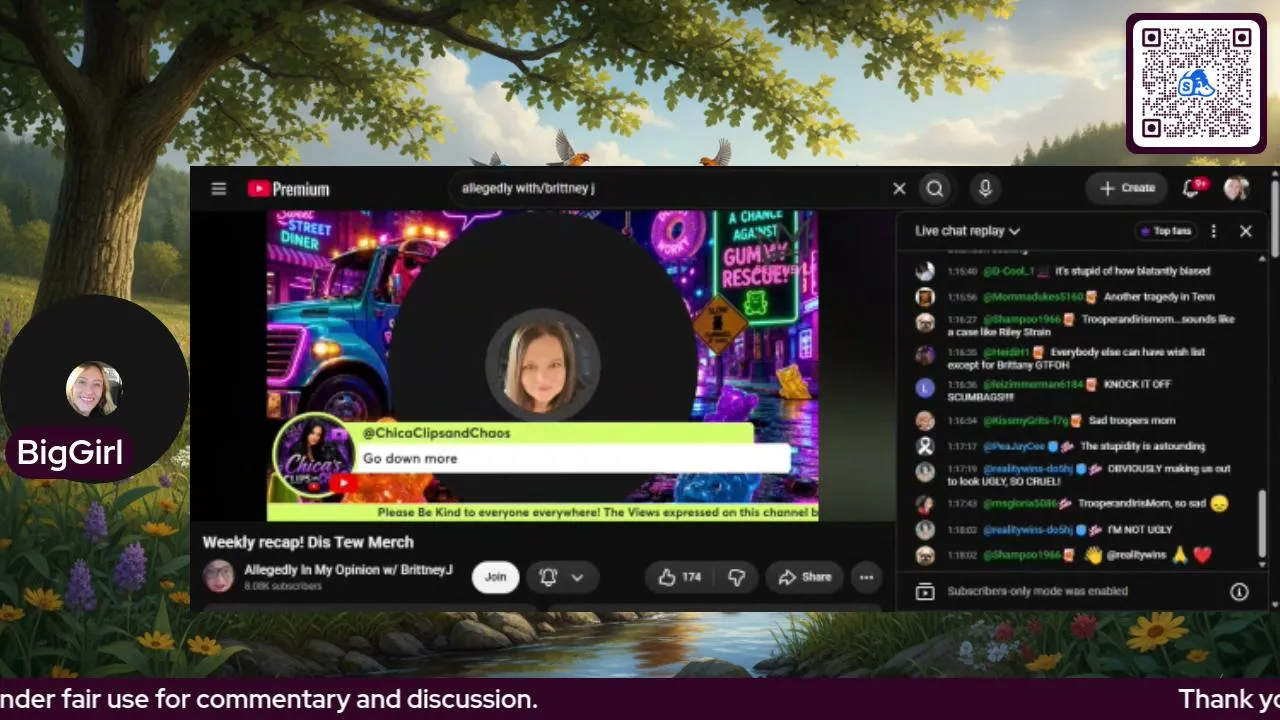
Task: Start voice search with the microphone
Action: pyautogui.click(x=985, y=188)
